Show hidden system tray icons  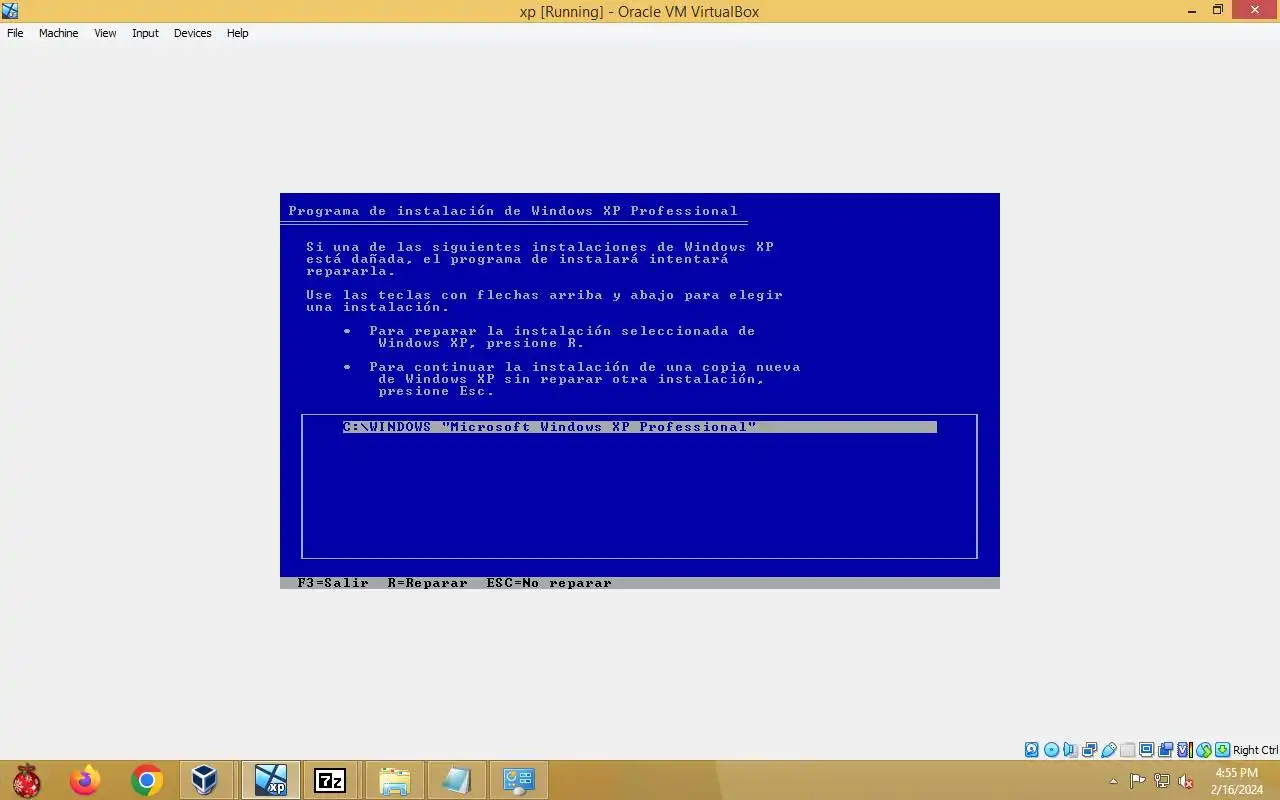tap(1114, 781)
